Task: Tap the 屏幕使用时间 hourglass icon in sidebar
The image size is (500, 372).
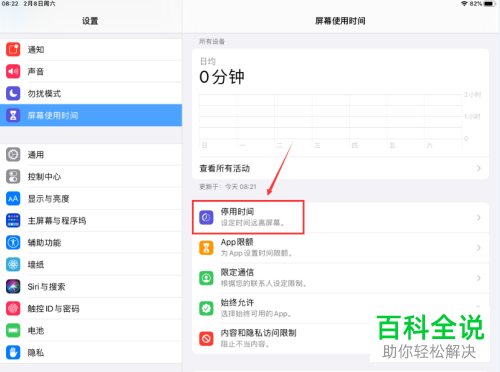Action: (x=13, y=115)
